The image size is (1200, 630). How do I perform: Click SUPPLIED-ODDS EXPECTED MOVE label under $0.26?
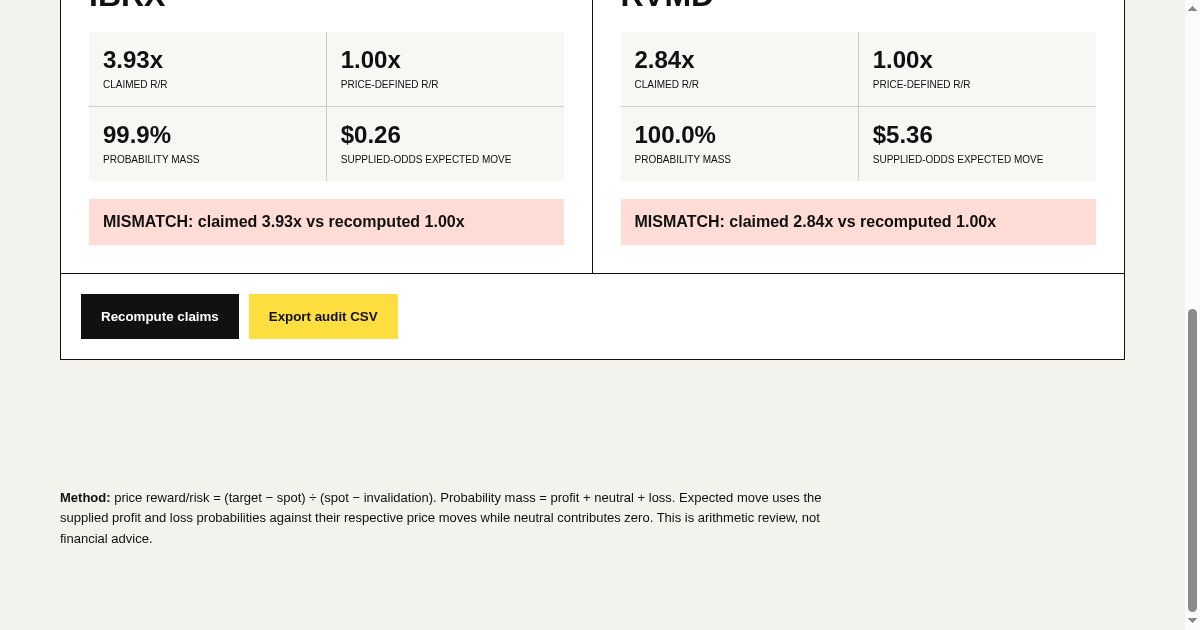426,160
